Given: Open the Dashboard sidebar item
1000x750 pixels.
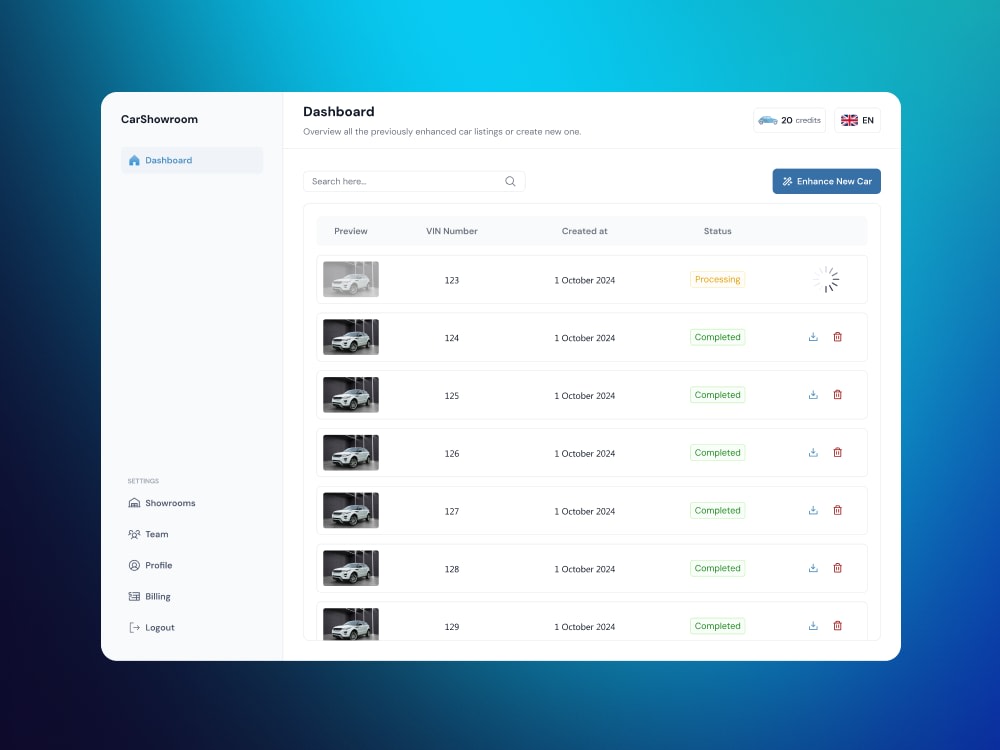Looking at the screenshot, I should (191, 160).
